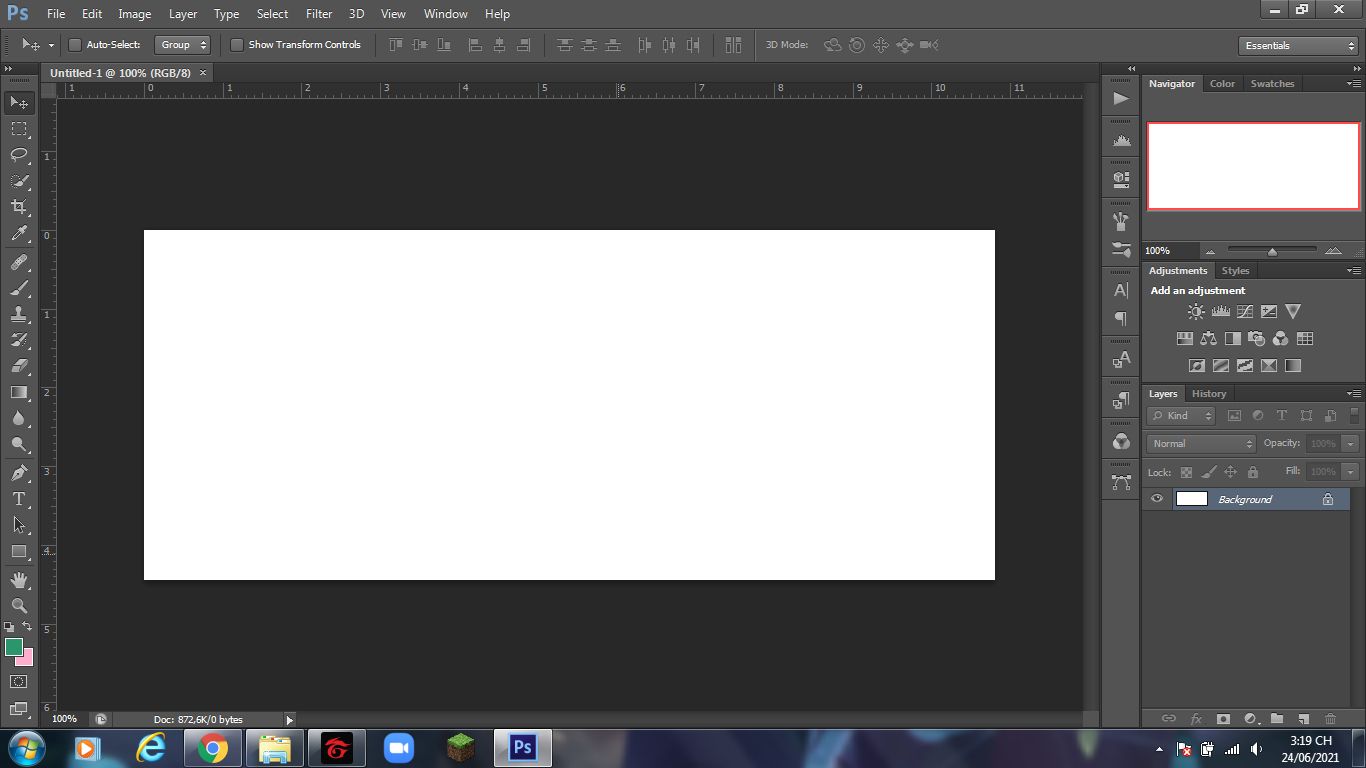Open the File menu
Viewport: 1366px width, 768px height.
56,14
